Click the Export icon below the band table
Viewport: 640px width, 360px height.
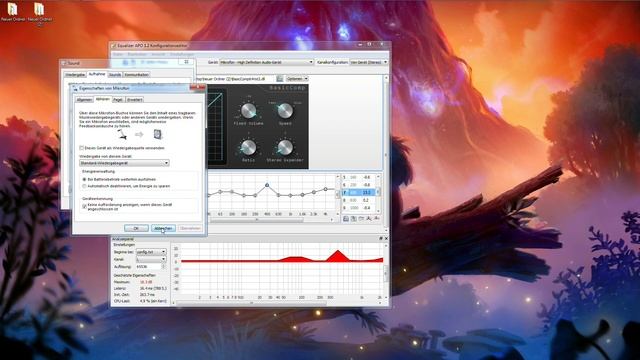tap(353, 219)
